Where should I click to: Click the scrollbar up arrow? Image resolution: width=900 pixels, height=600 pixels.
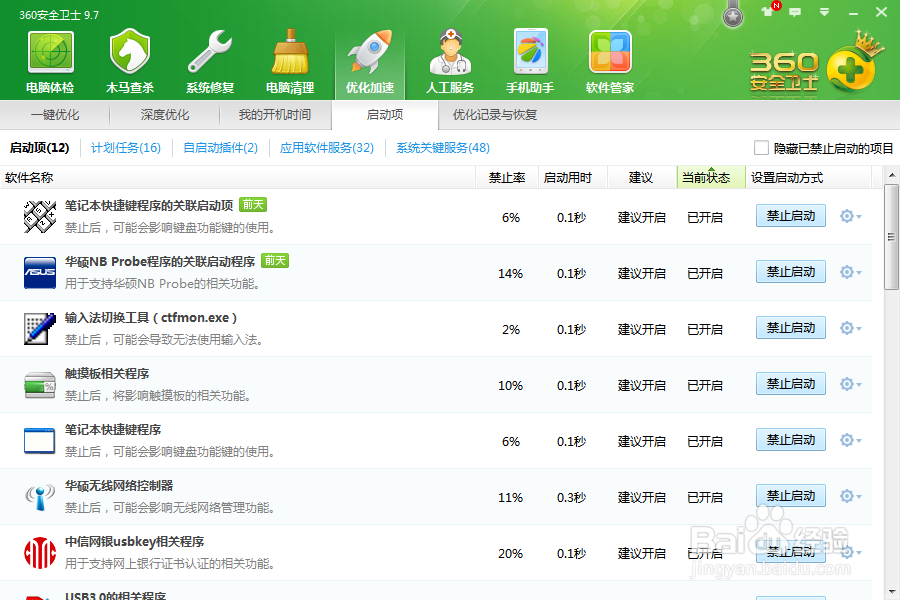(x=891, y=175)
